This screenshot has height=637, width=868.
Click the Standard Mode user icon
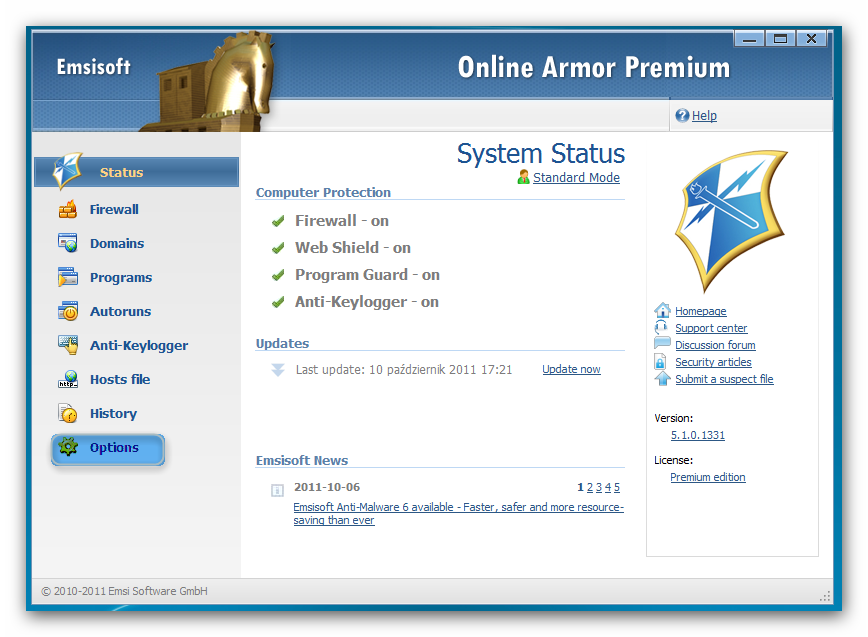[523, 177]
